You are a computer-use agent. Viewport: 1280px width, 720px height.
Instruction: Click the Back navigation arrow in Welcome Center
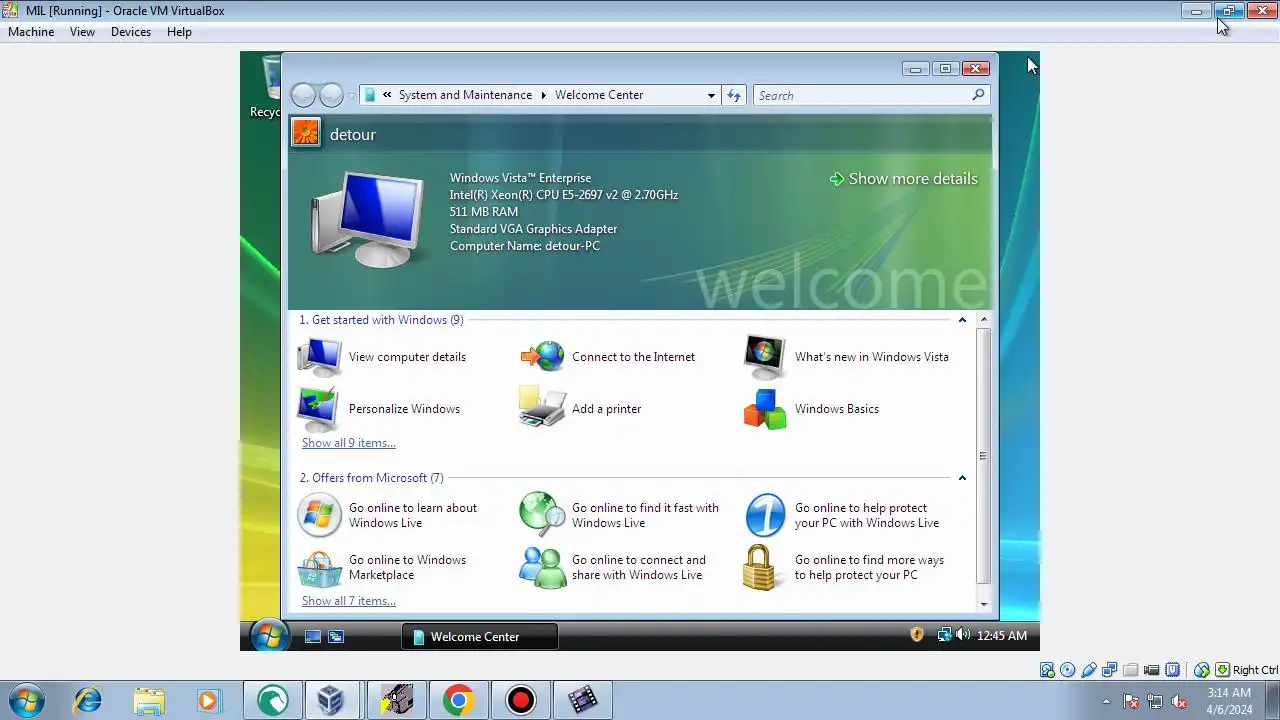click(303, 95)
